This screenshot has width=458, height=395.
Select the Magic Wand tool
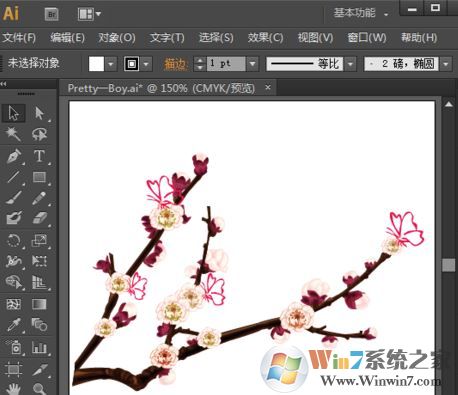click(x=13, y=134)
